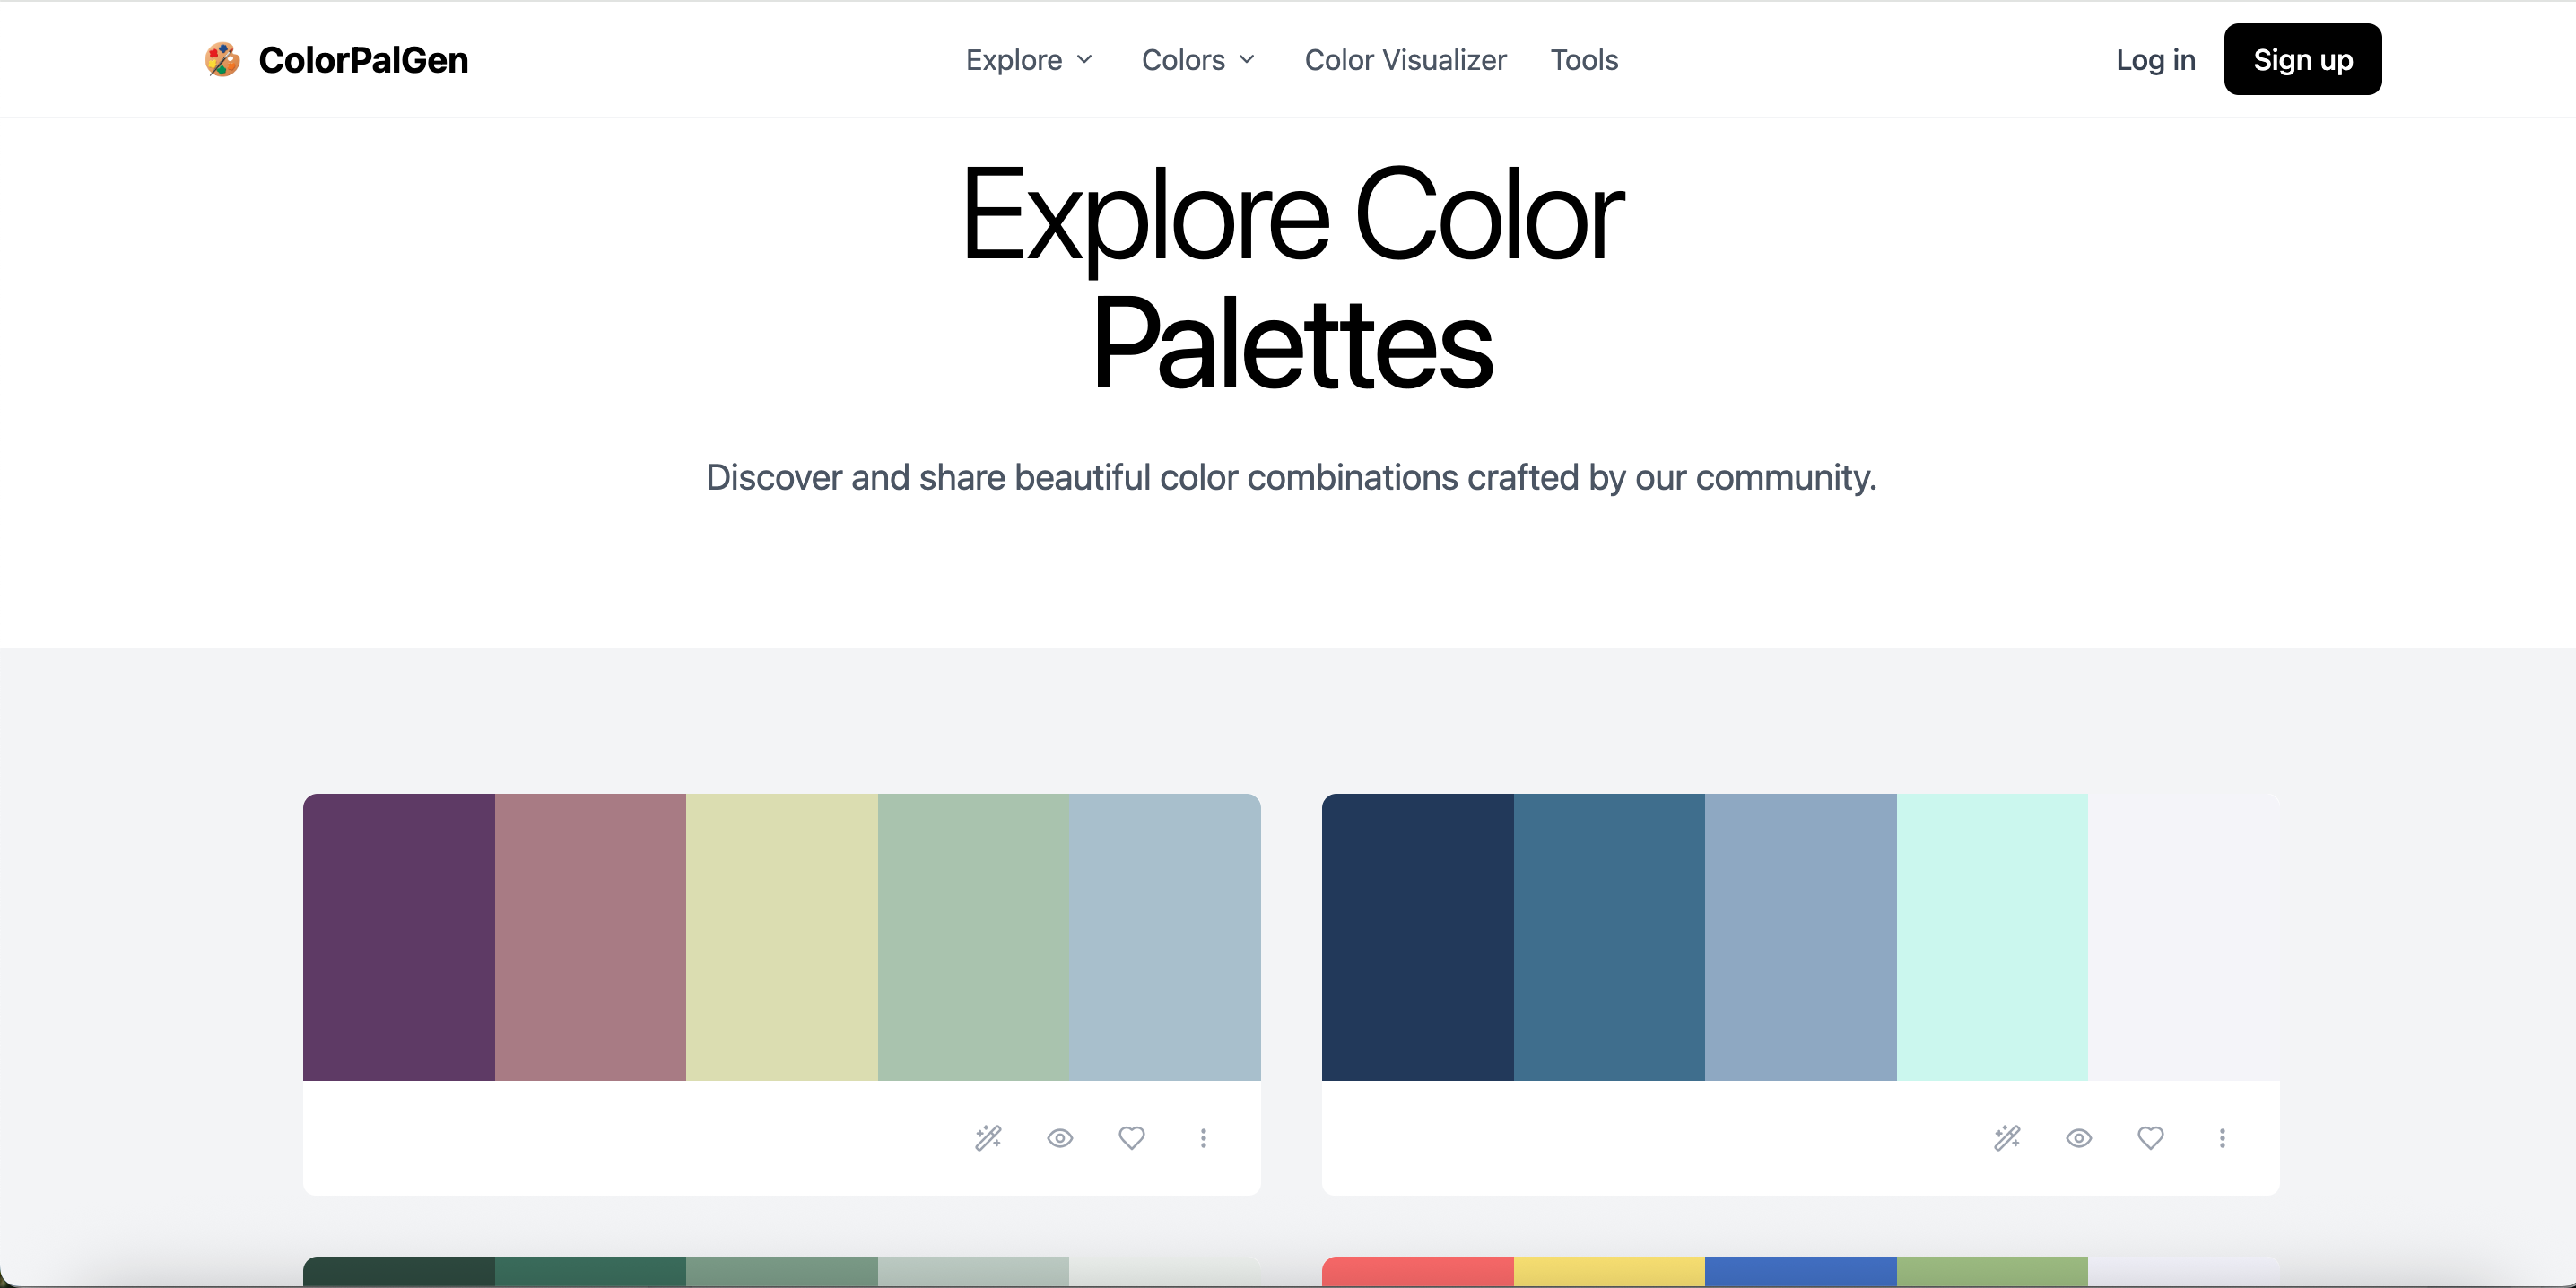Image resolution: width=2576 pixels, height=1288 pixels.
Task: Click the ColorPalGen logo
Action: point(336,59)
